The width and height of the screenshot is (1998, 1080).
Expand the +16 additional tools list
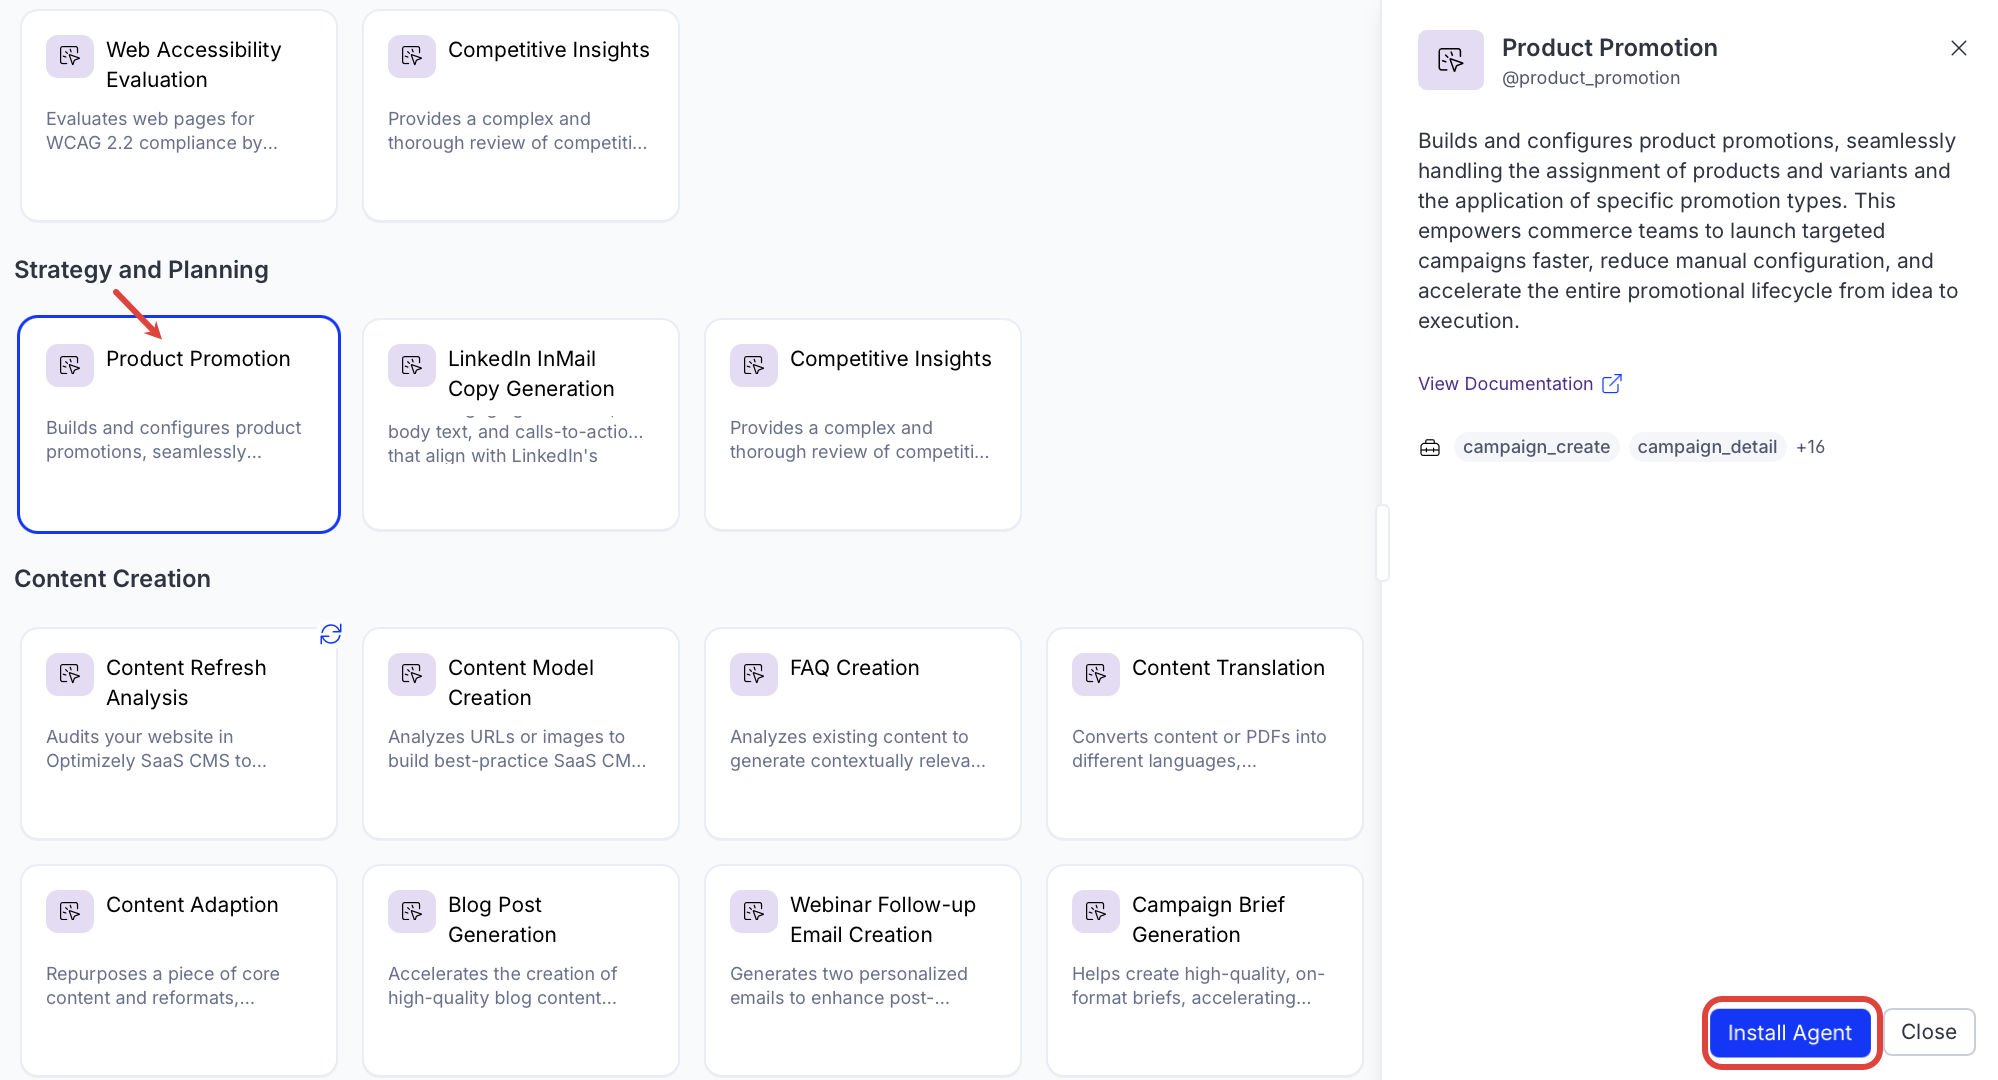[x=1810, y=447]
